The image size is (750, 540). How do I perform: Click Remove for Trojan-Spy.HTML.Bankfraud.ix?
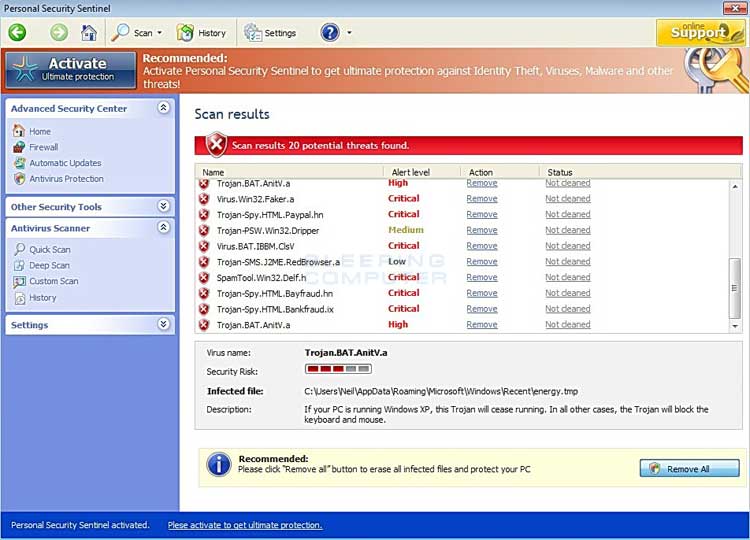[482, 309]
